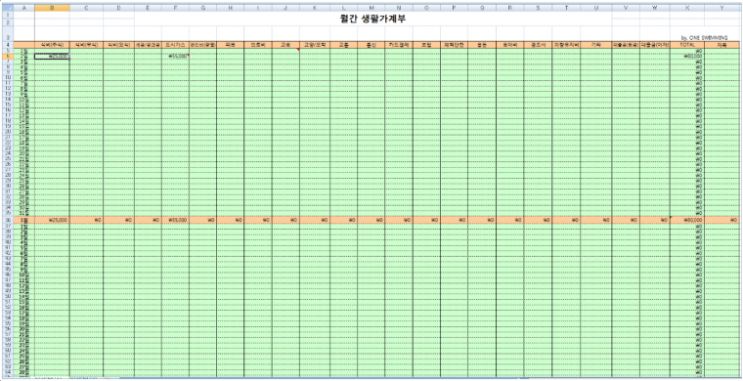Select column C header
Image resolution: width=743 pixels, height=381 pixels.
tap(86, 8)
